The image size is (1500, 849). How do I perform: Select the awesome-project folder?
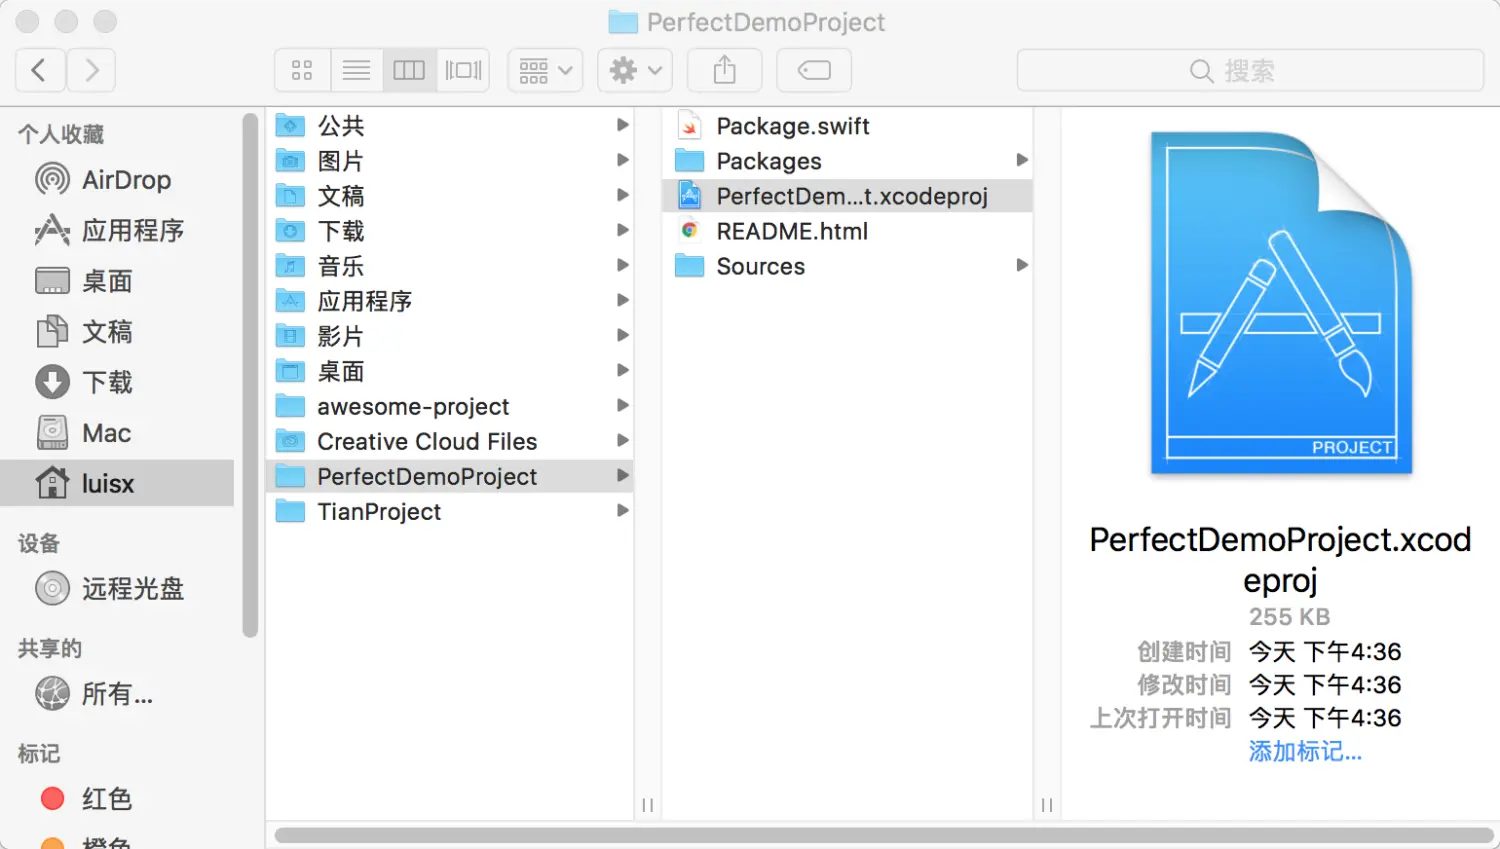450,406
